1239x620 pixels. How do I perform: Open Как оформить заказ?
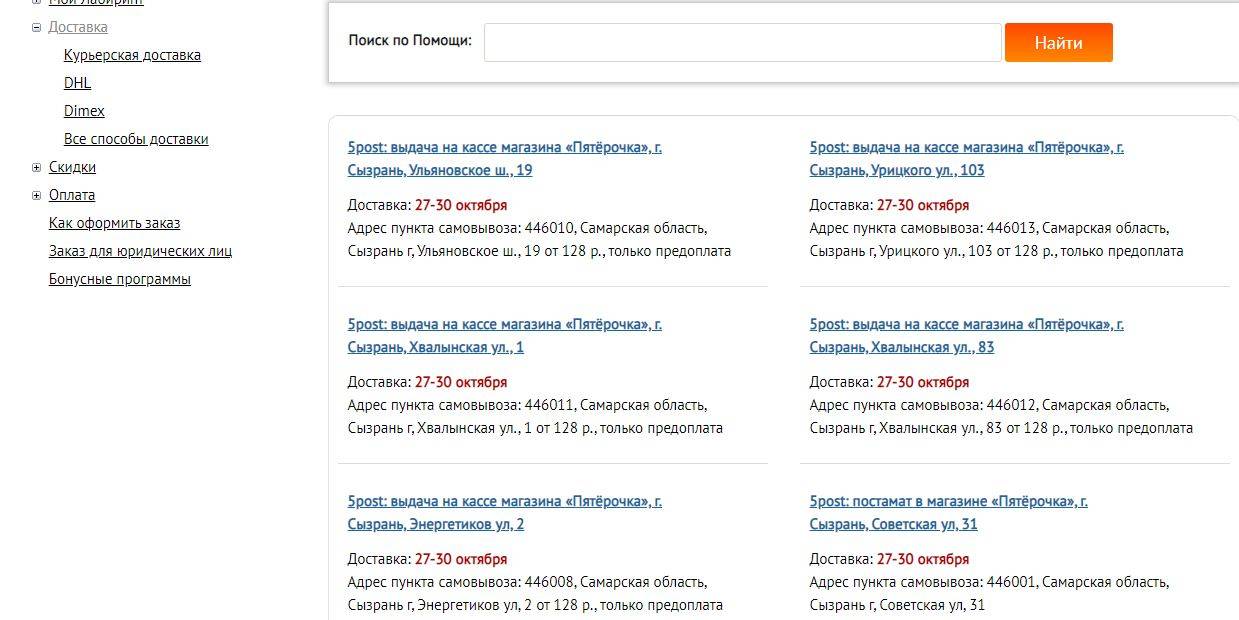[115, 223]
